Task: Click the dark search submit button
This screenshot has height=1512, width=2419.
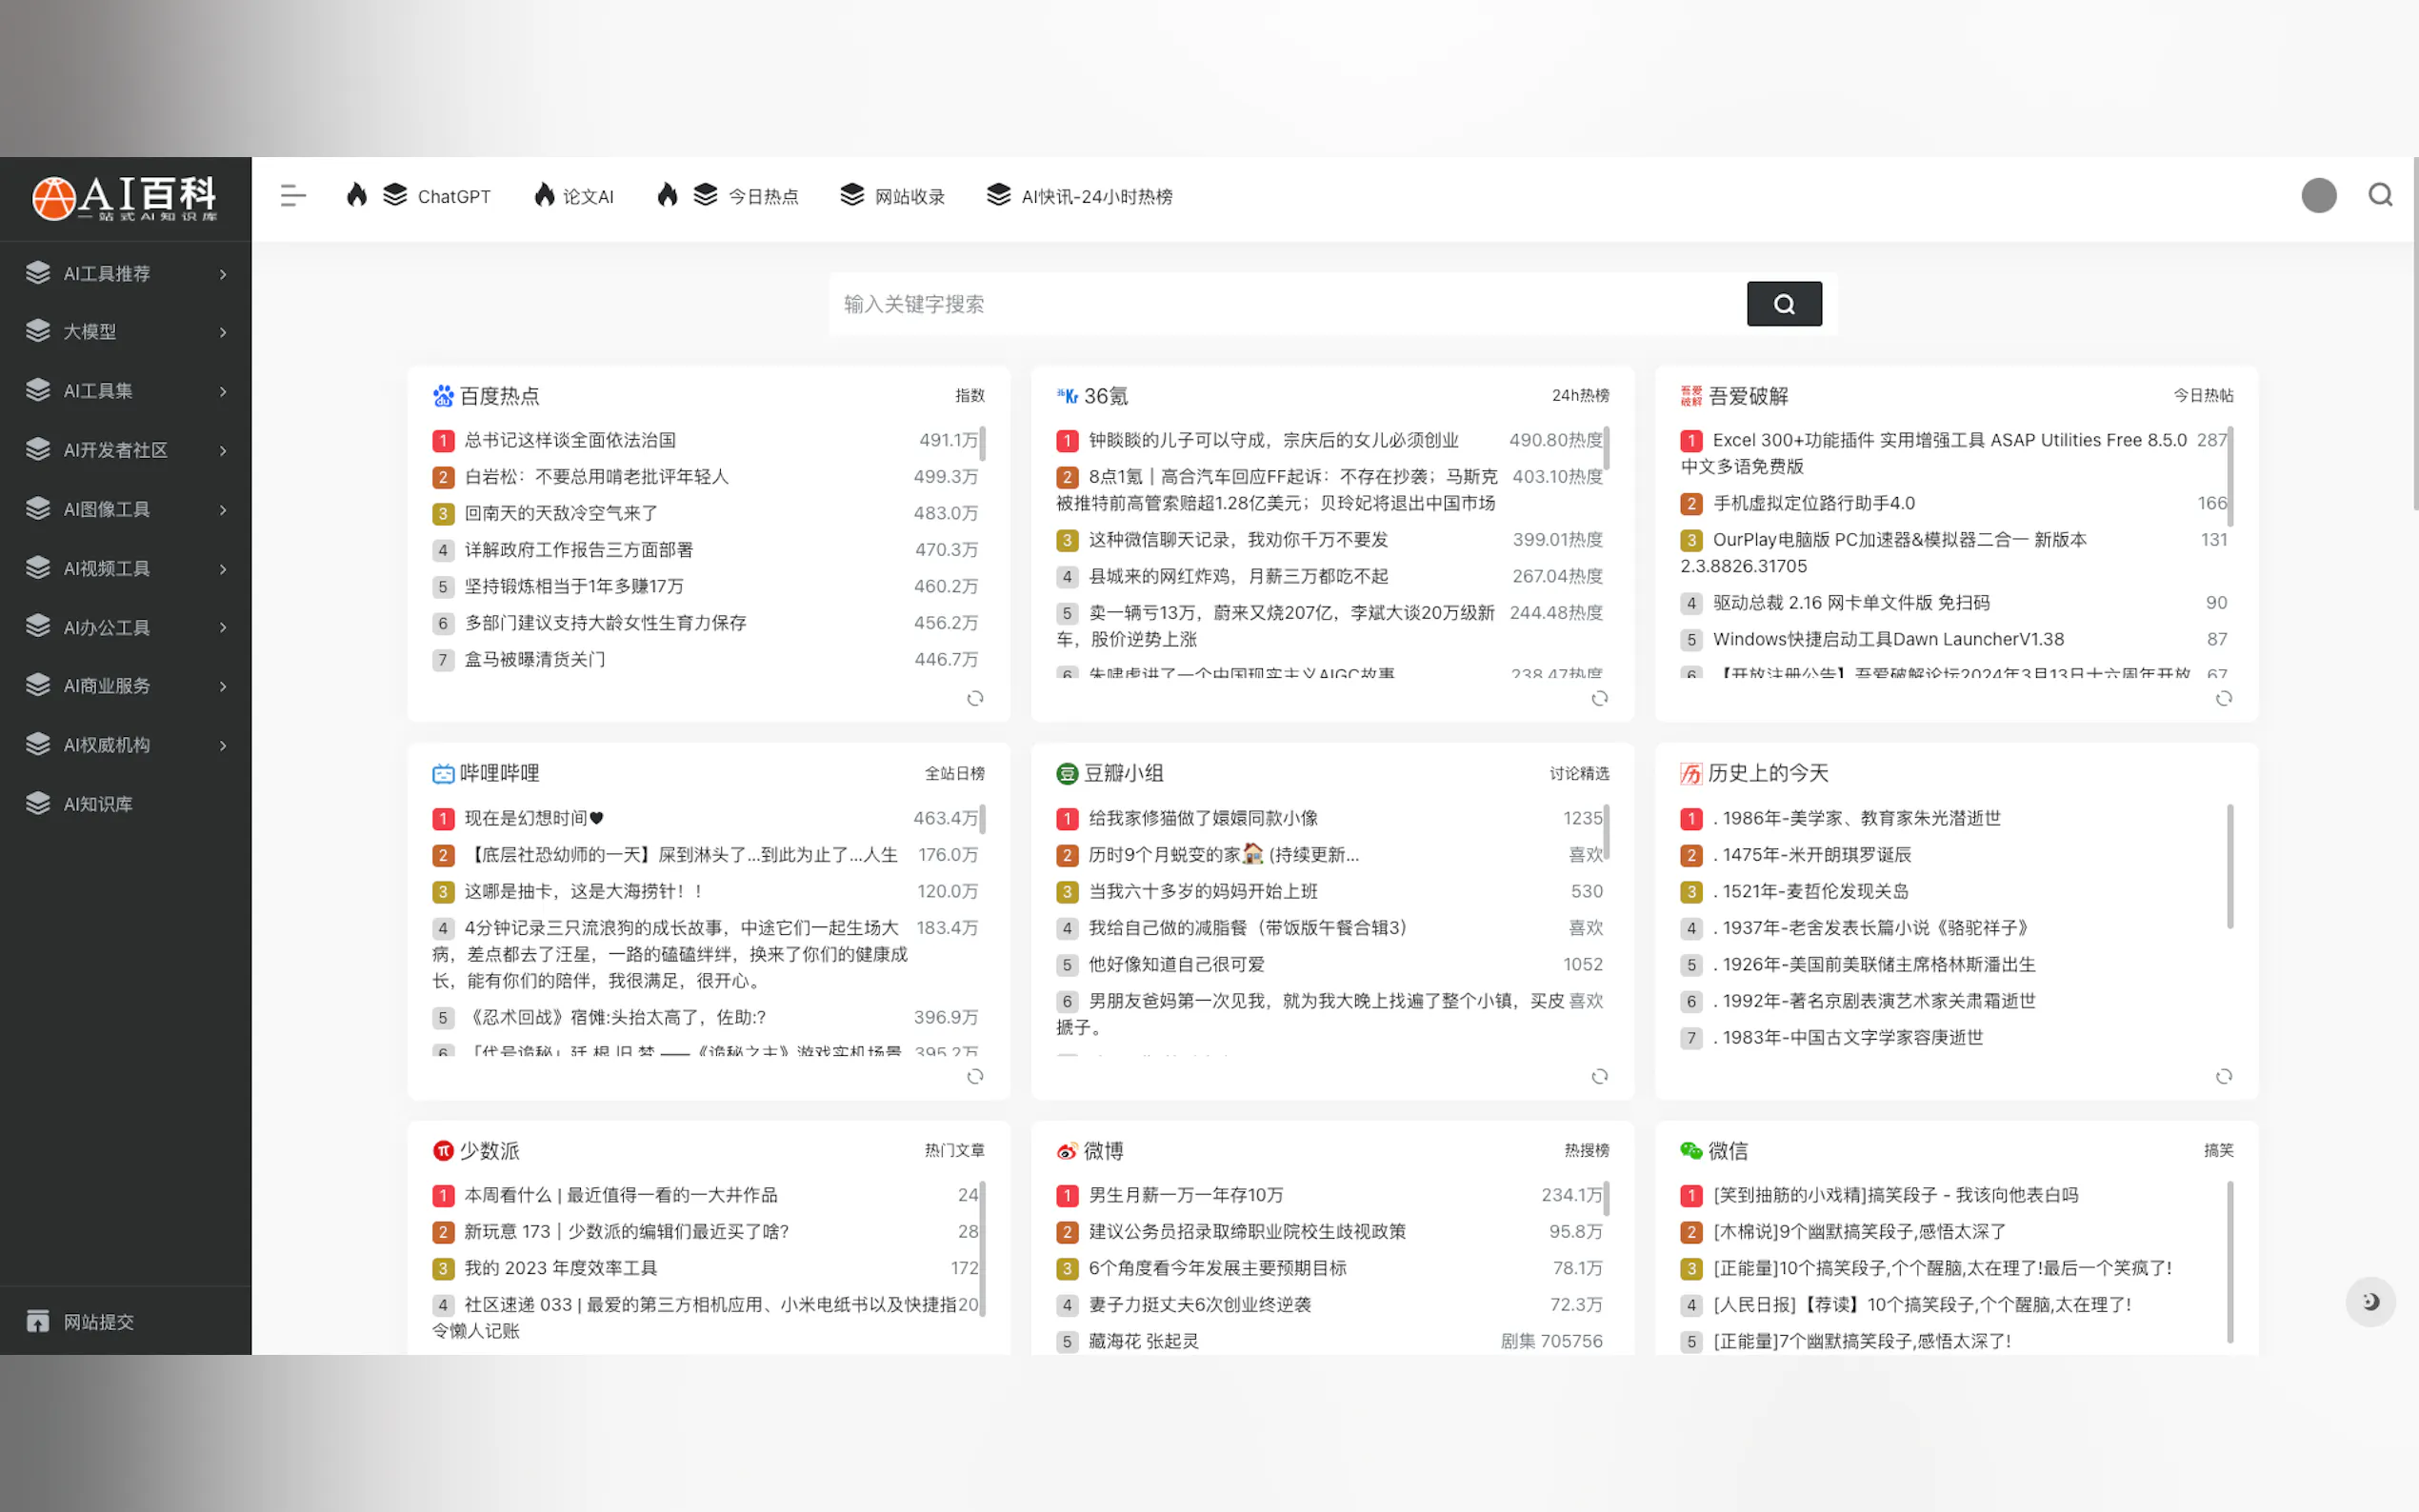Action: coord(1783,304)
